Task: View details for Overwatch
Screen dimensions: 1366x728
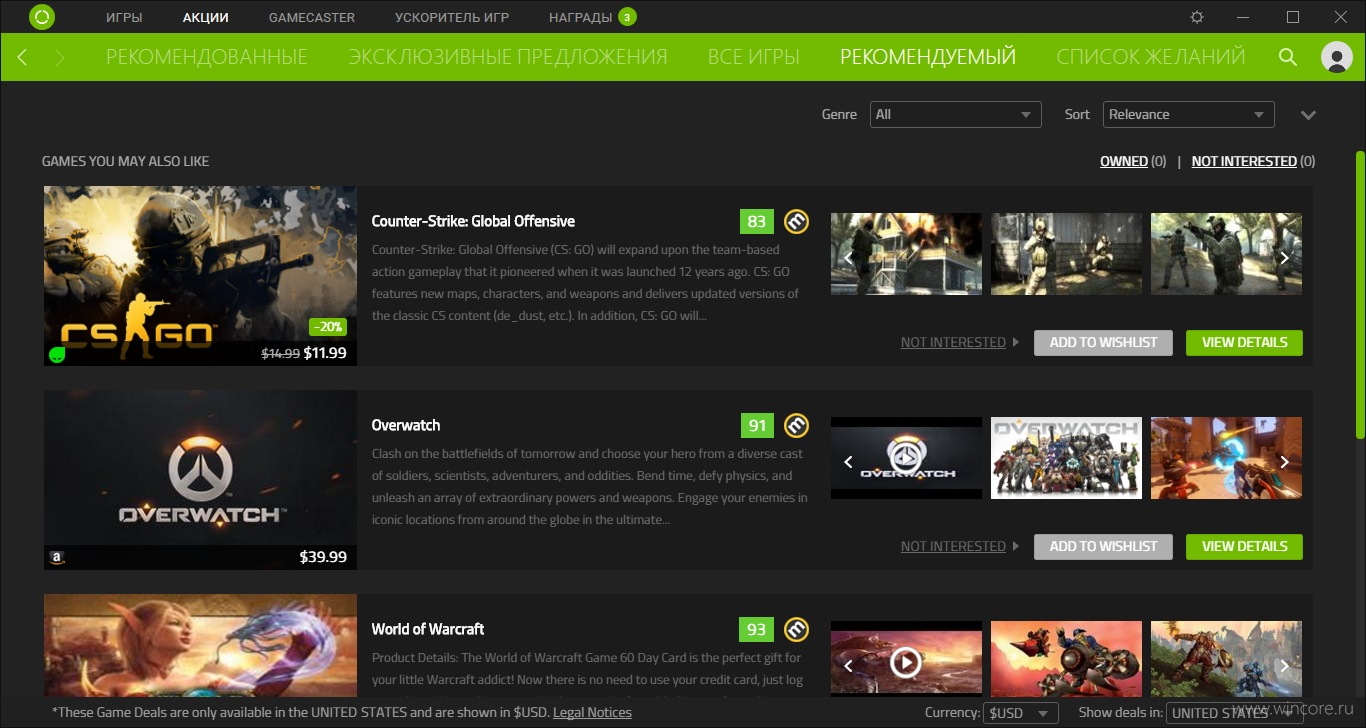Action: [x=1244, y=546]
